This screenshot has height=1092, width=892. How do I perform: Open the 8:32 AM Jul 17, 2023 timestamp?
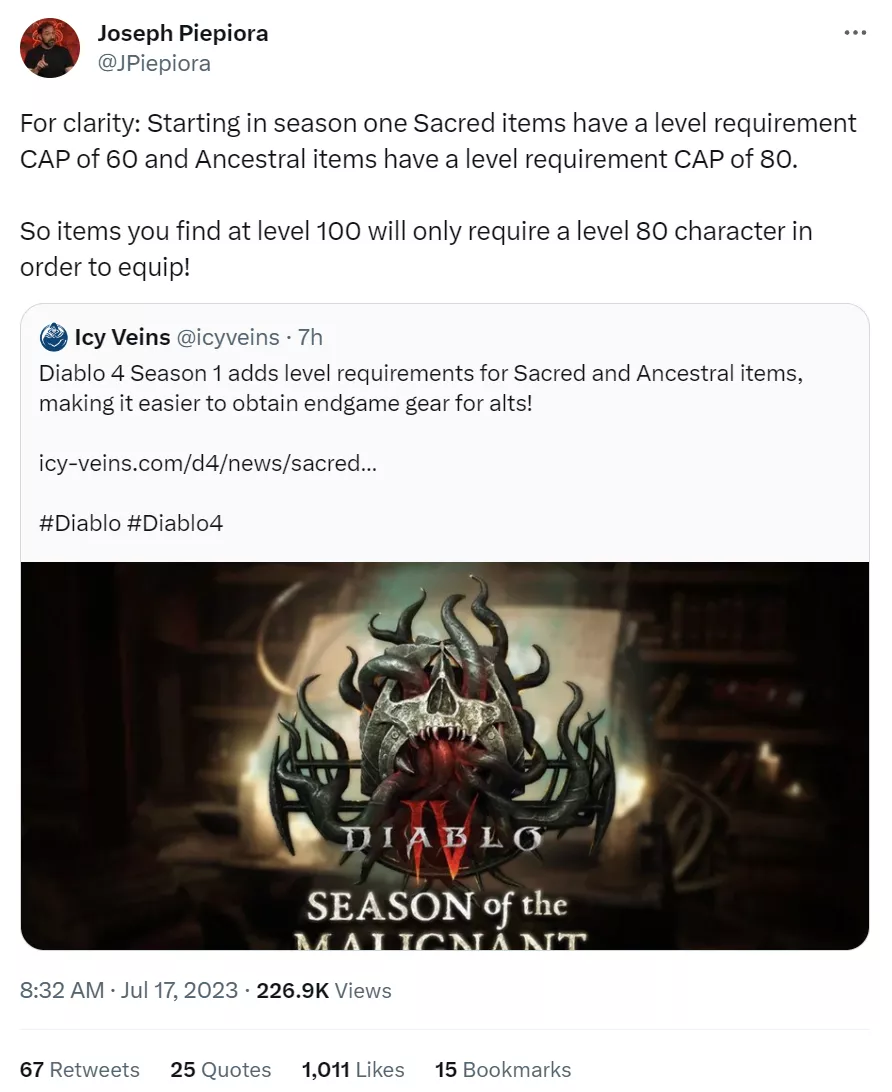point(129,990)
